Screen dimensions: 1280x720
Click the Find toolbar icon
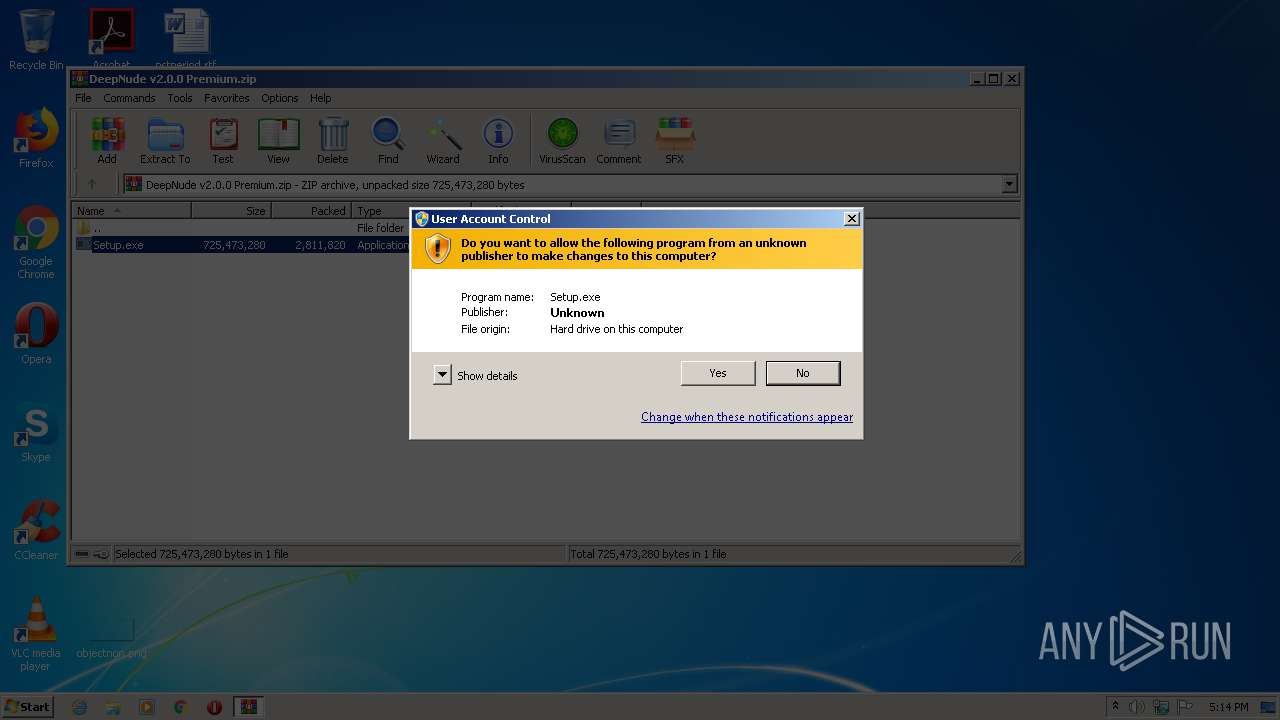[x=388, y=140]
